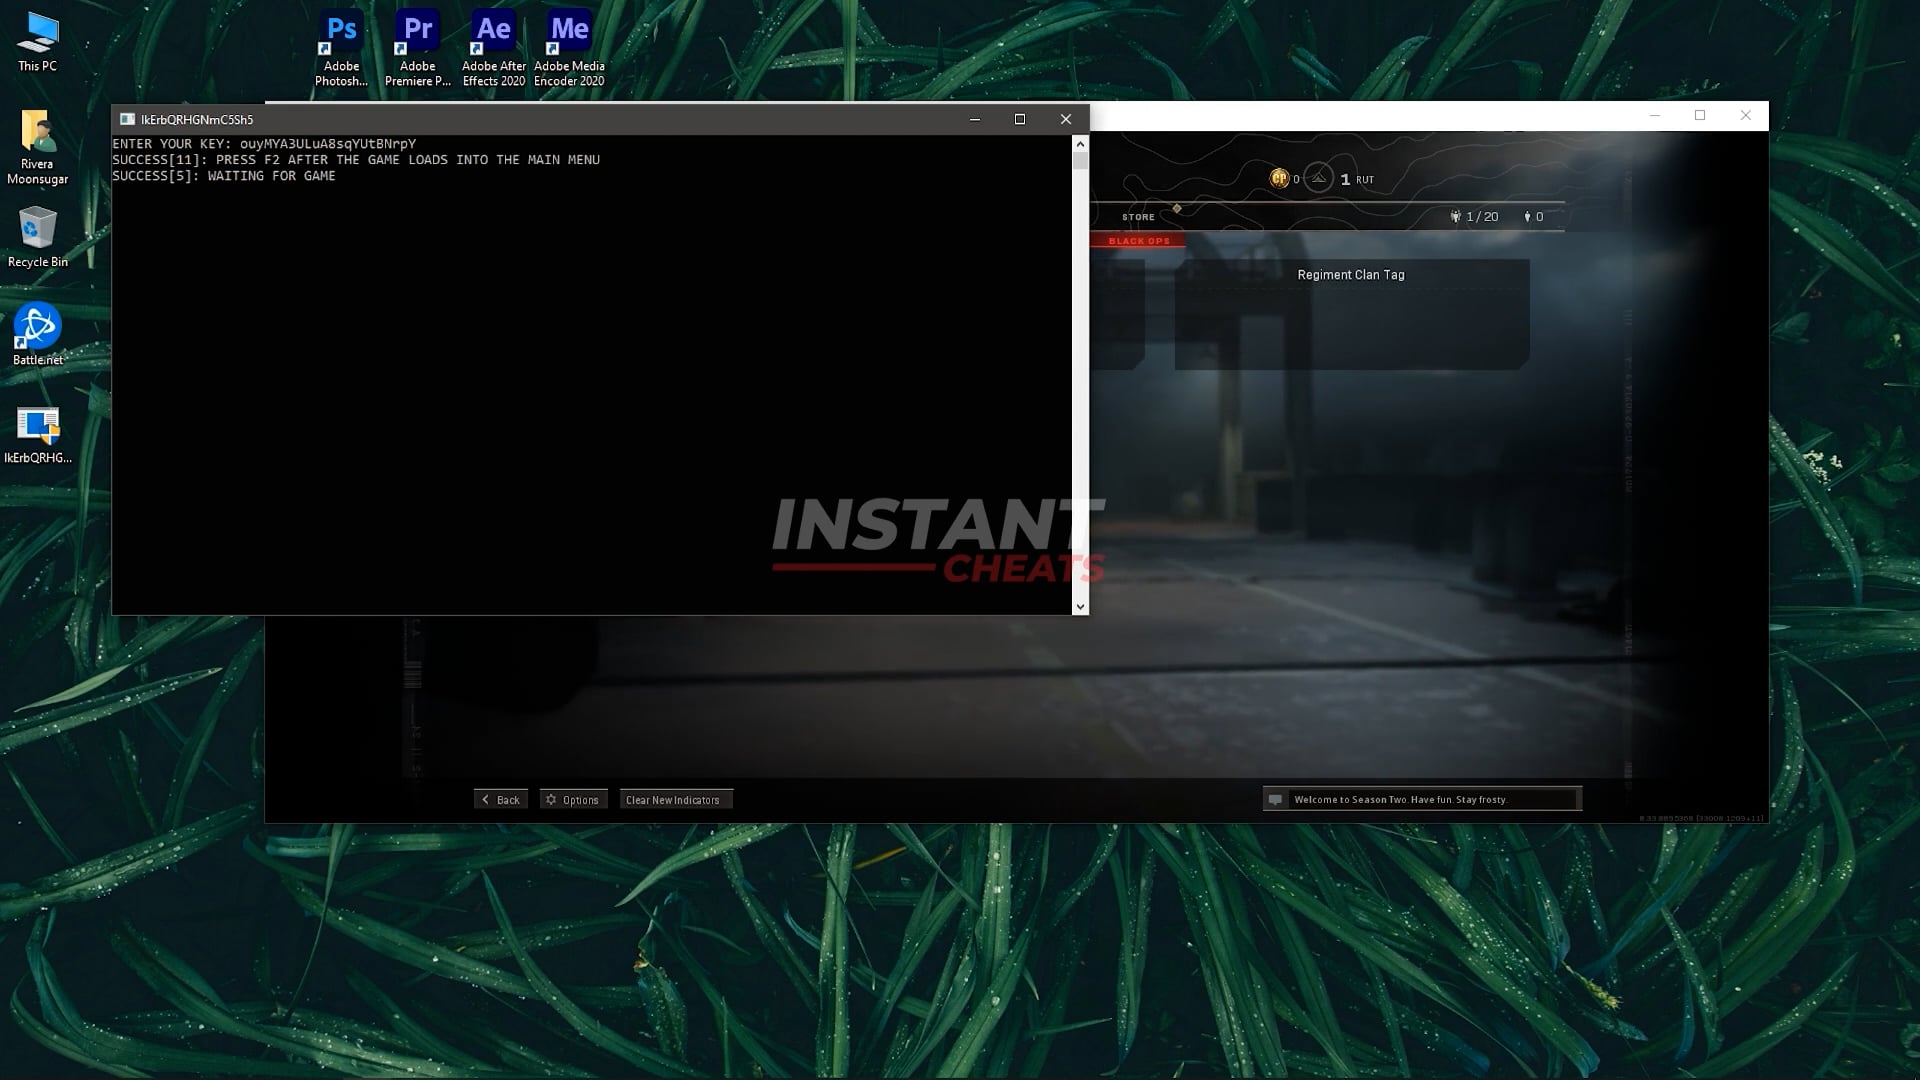Open This PC
The width and height of the screenshot is (1920, 1080).
click(37, 30)
